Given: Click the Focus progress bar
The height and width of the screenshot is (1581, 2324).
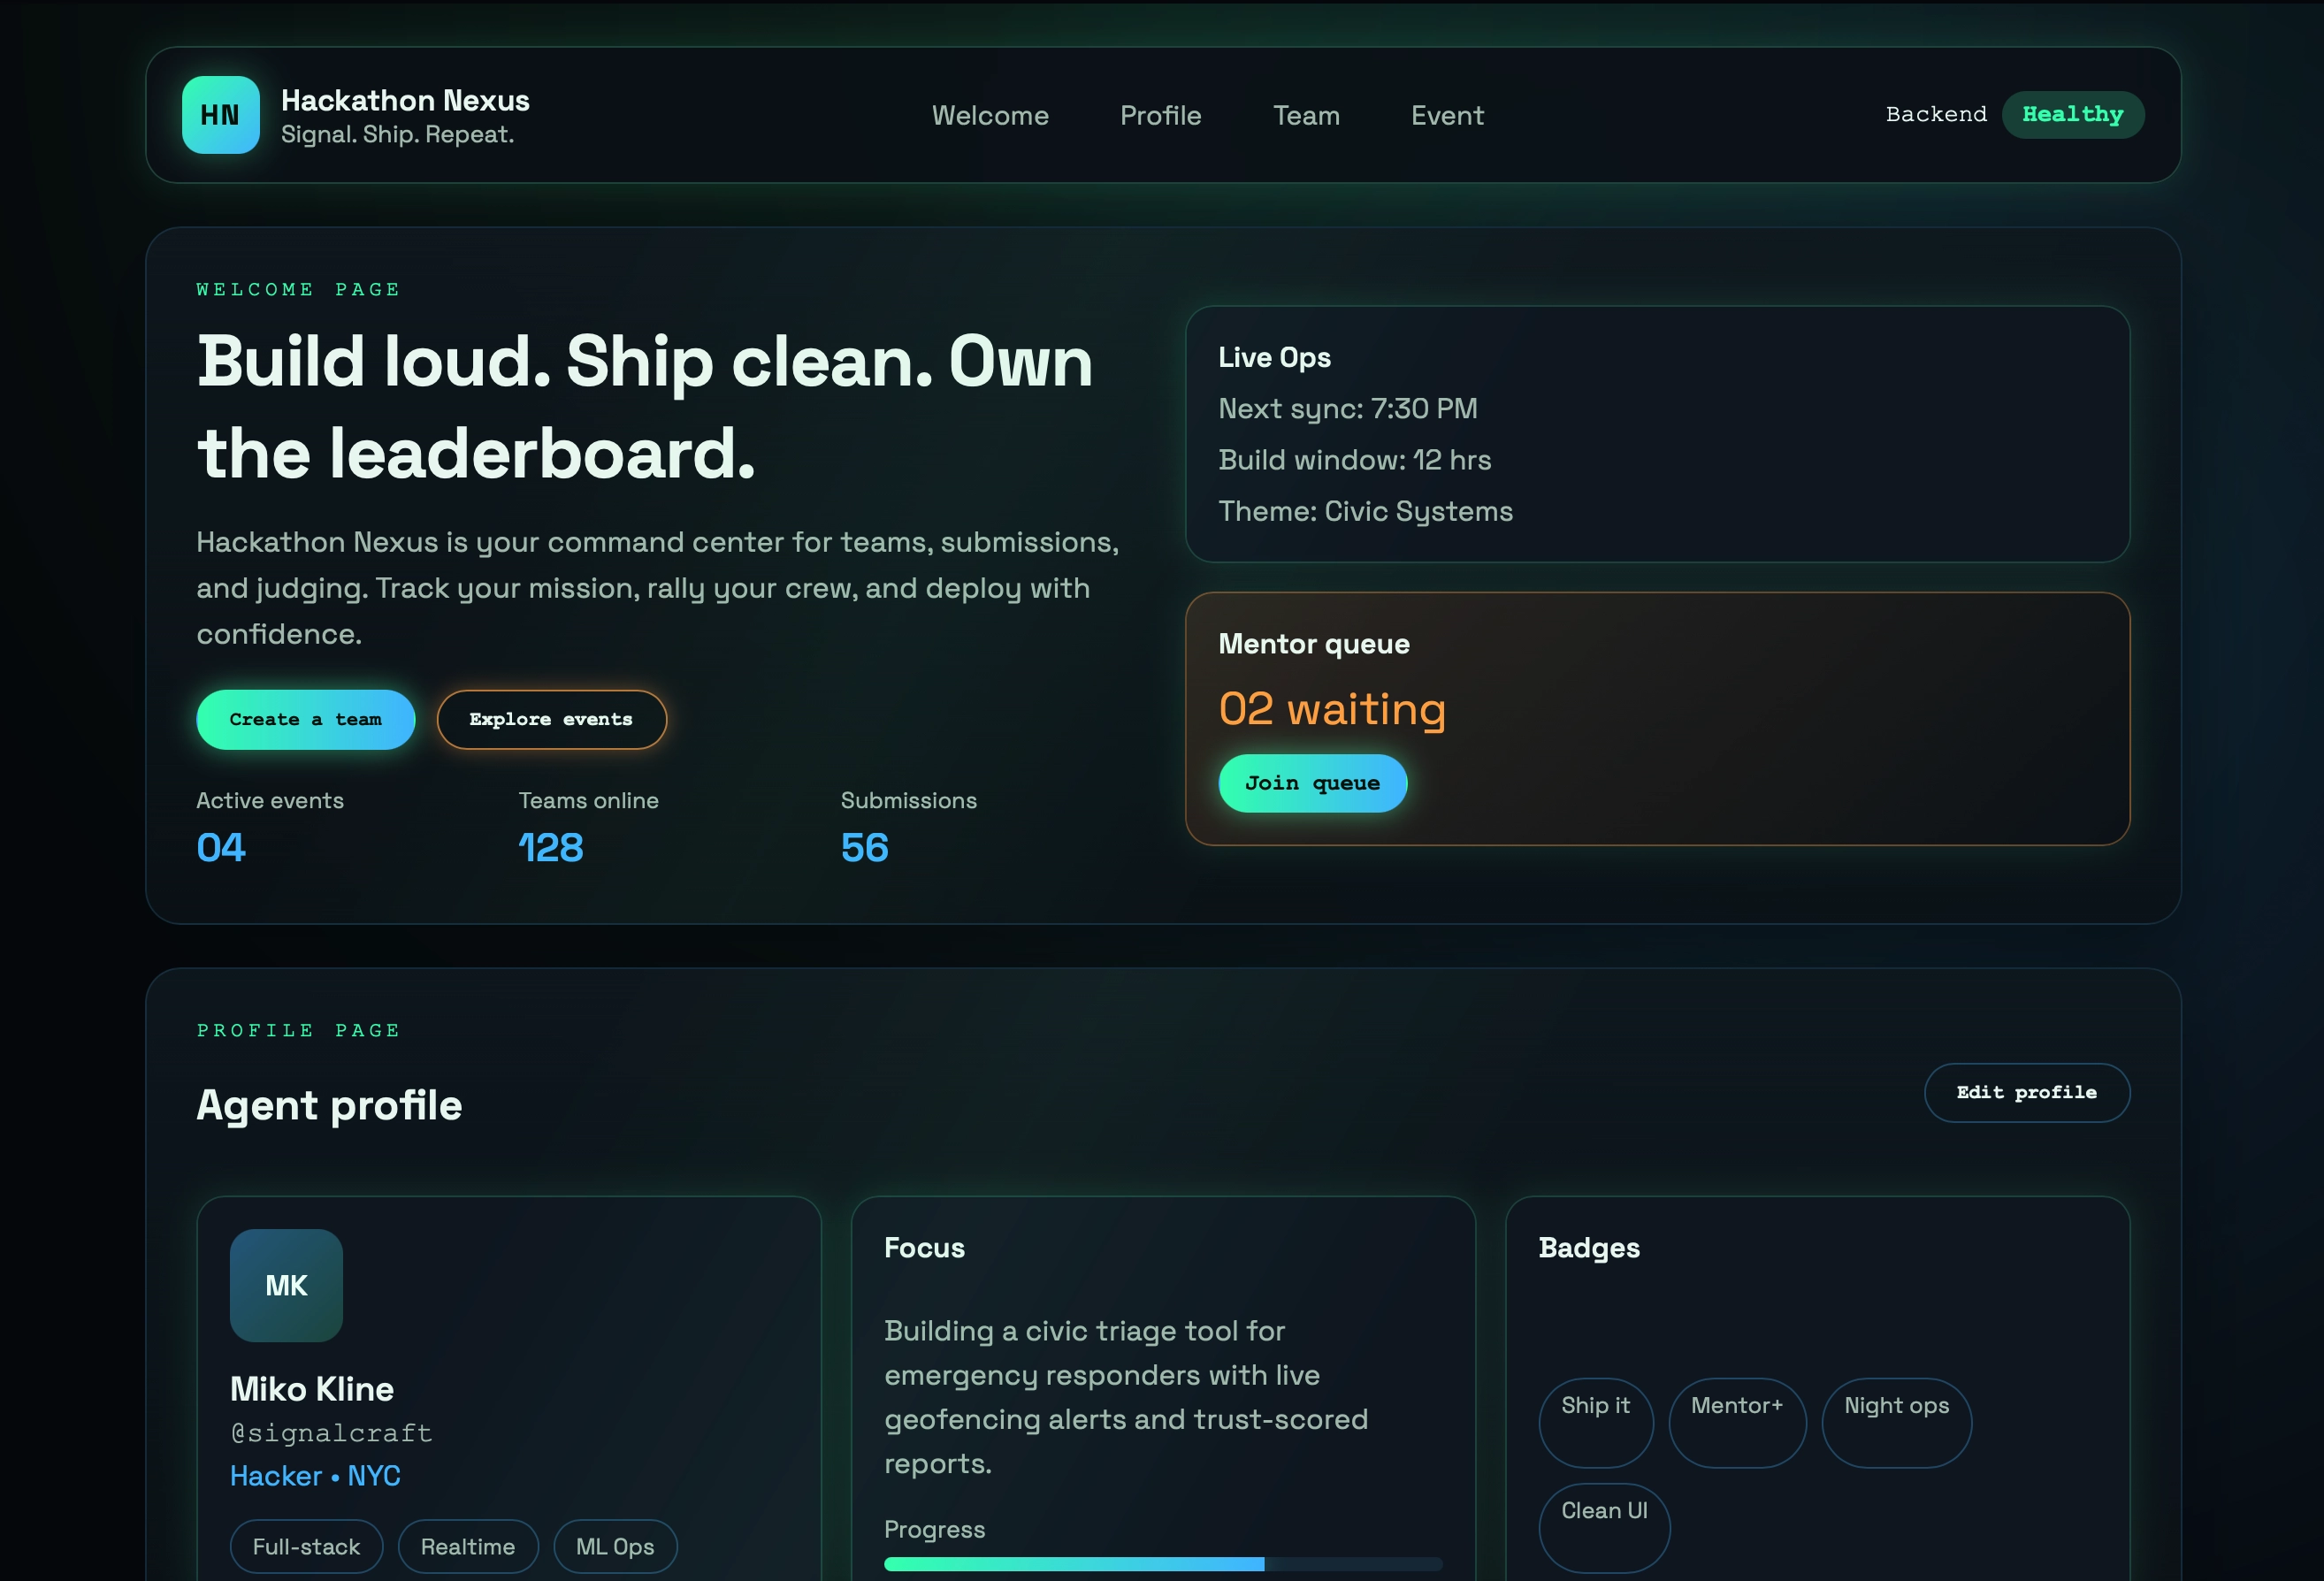Looking at the screenshot, I should tap(1163, 1563).
